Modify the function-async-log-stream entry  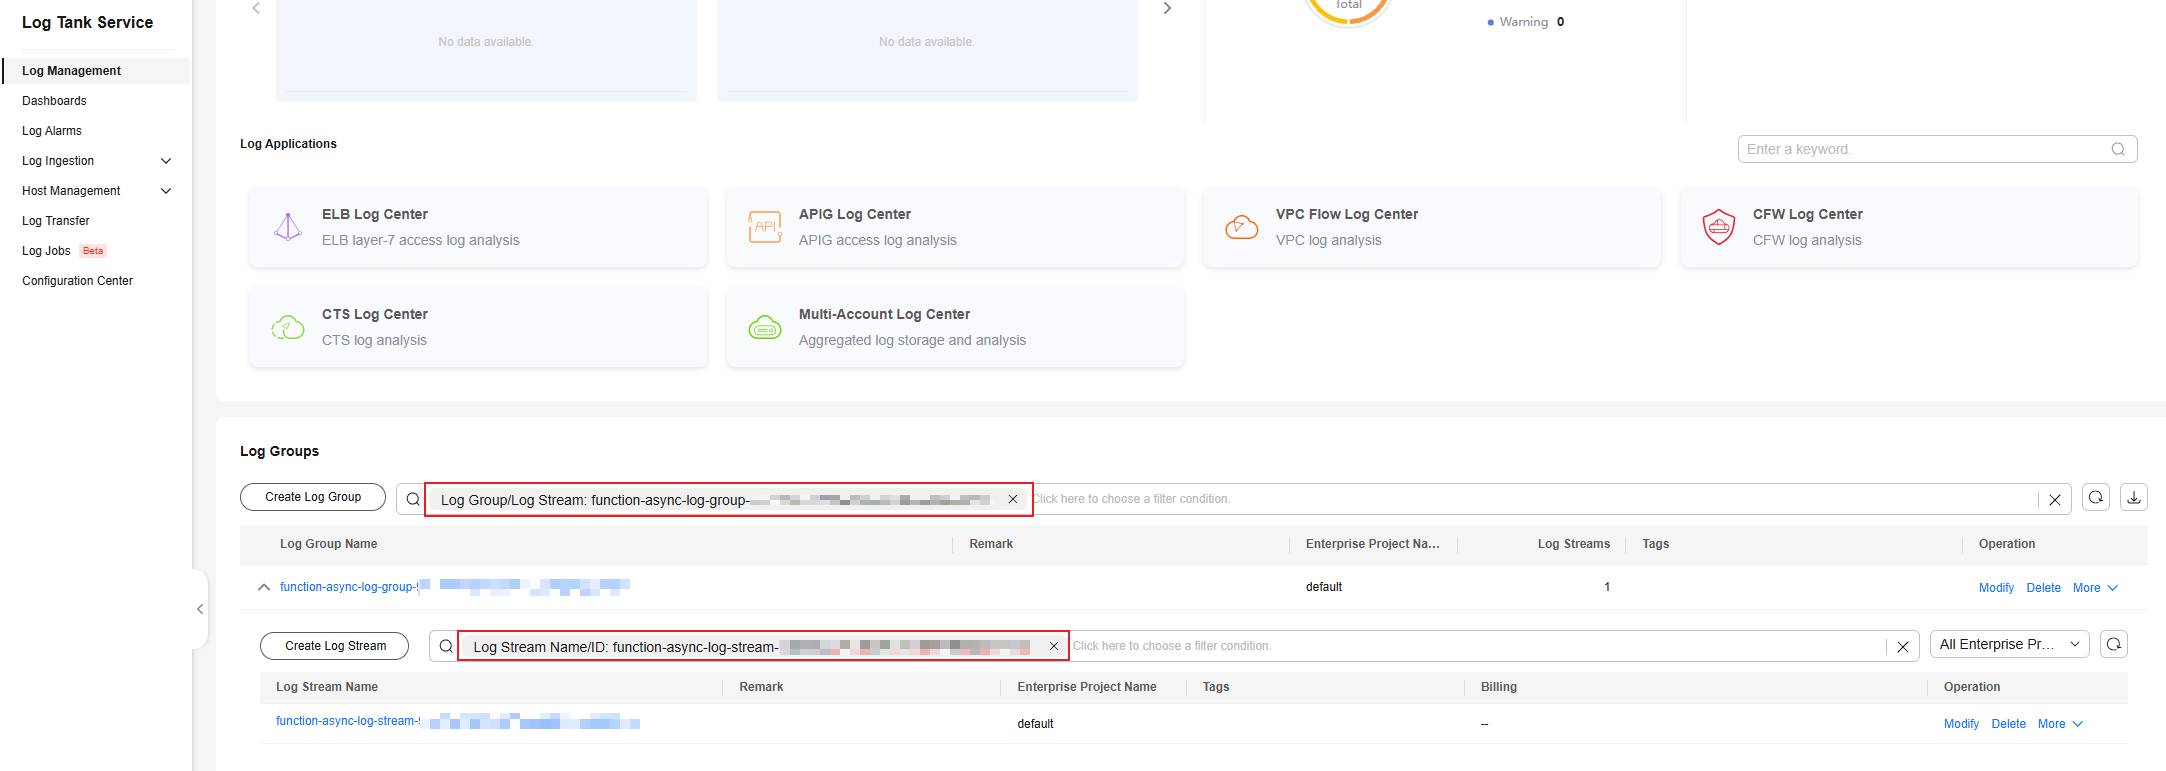(1961, 724)
